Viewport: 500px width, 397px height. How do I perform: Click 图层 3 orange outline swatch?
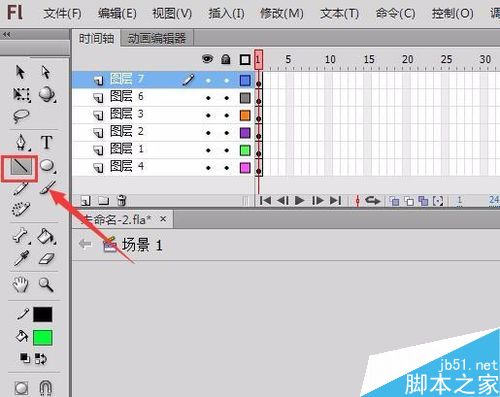(x=245, y=115)
